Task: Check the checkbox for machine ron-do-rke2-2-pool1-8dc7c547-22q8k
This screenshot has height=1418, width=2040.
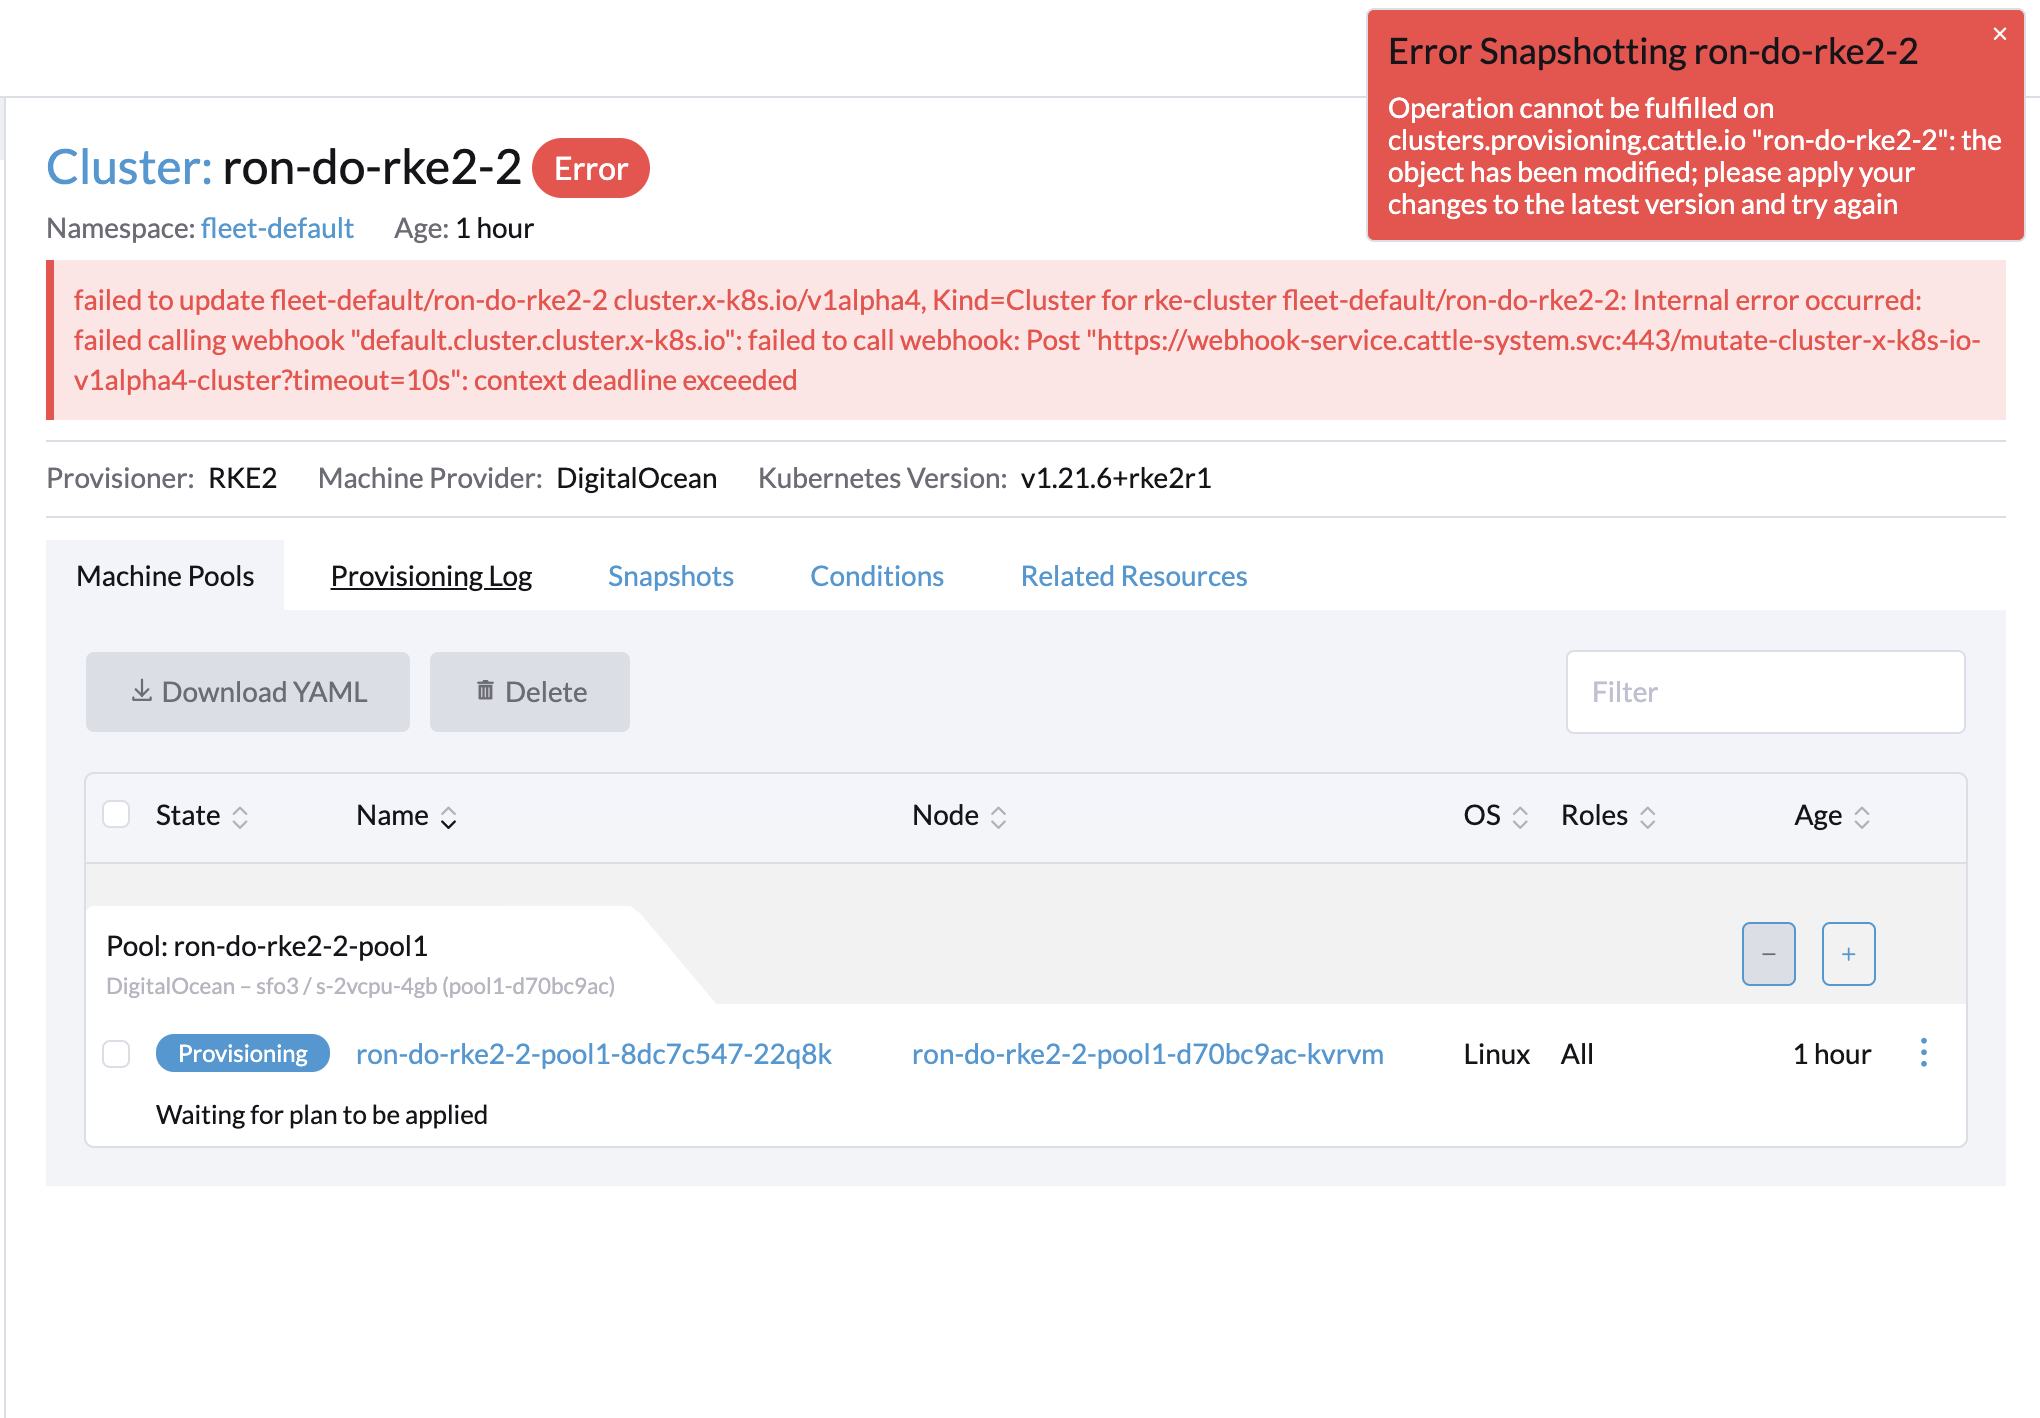Action: (x=116, y=1054)
